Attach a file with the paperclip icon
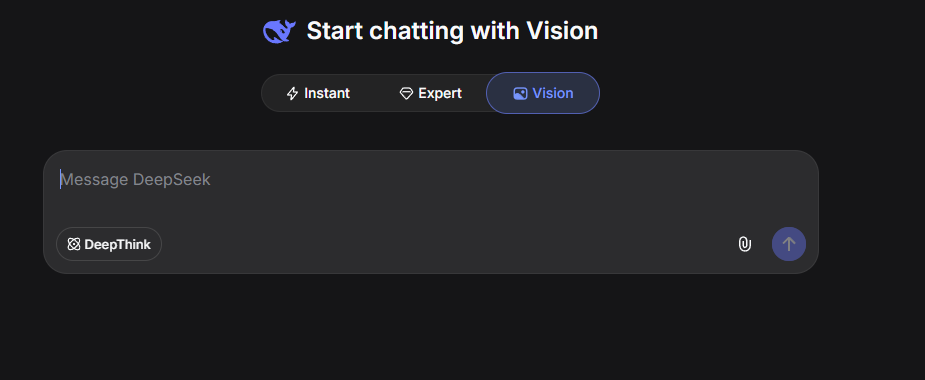The height and width of the screenshot is (380, 925). [745, 244]
